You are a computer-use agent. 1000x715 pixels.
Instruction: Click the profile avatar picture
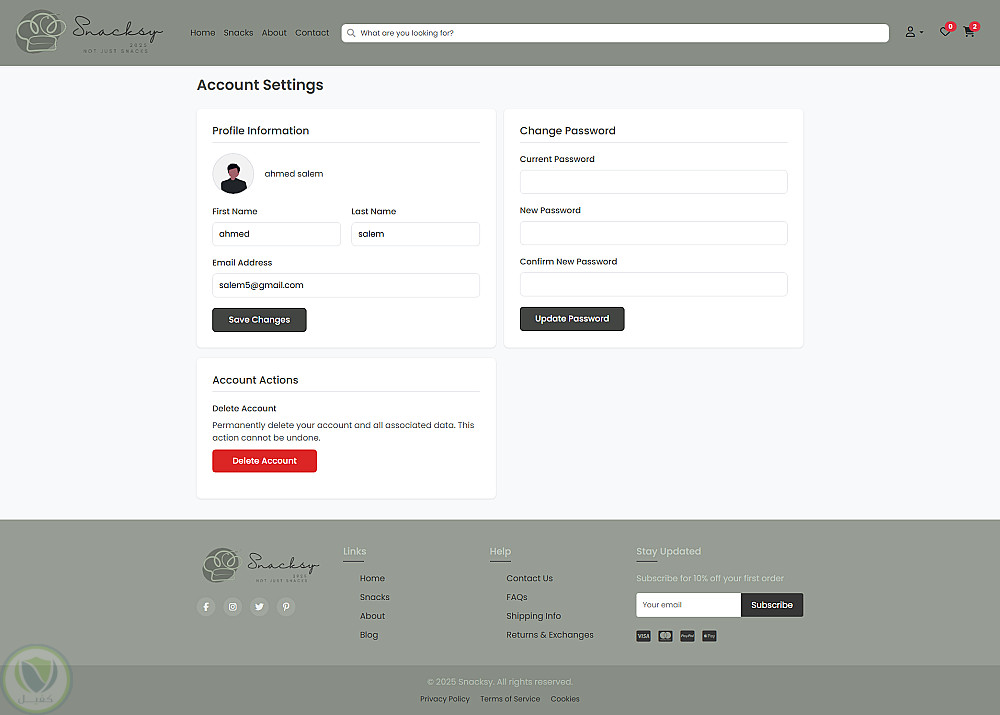233,173
